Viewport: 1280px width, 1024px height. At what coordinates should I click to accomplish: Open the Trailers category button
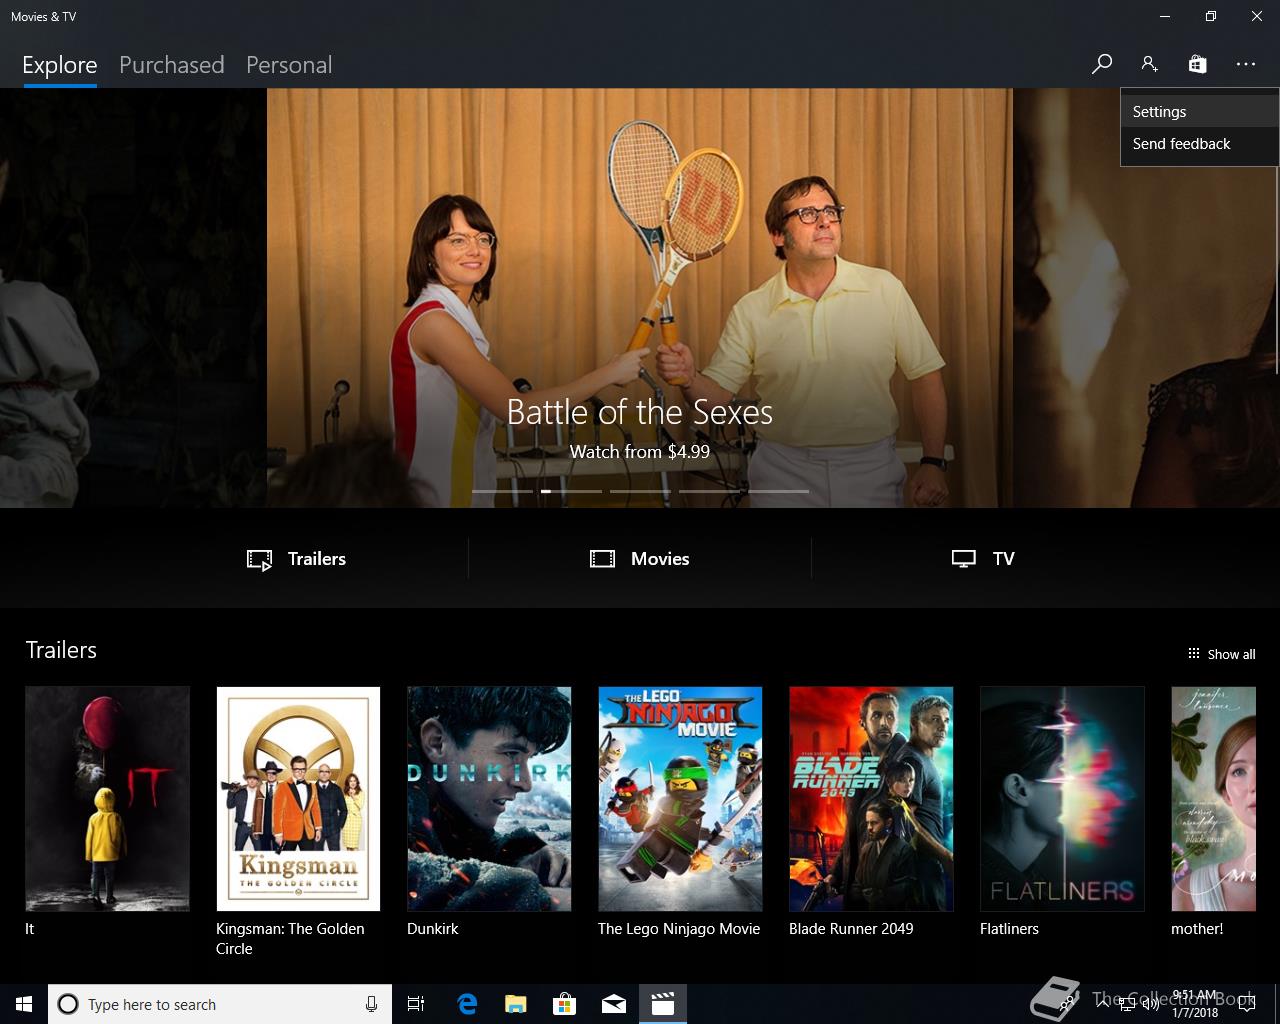(297, 559)
